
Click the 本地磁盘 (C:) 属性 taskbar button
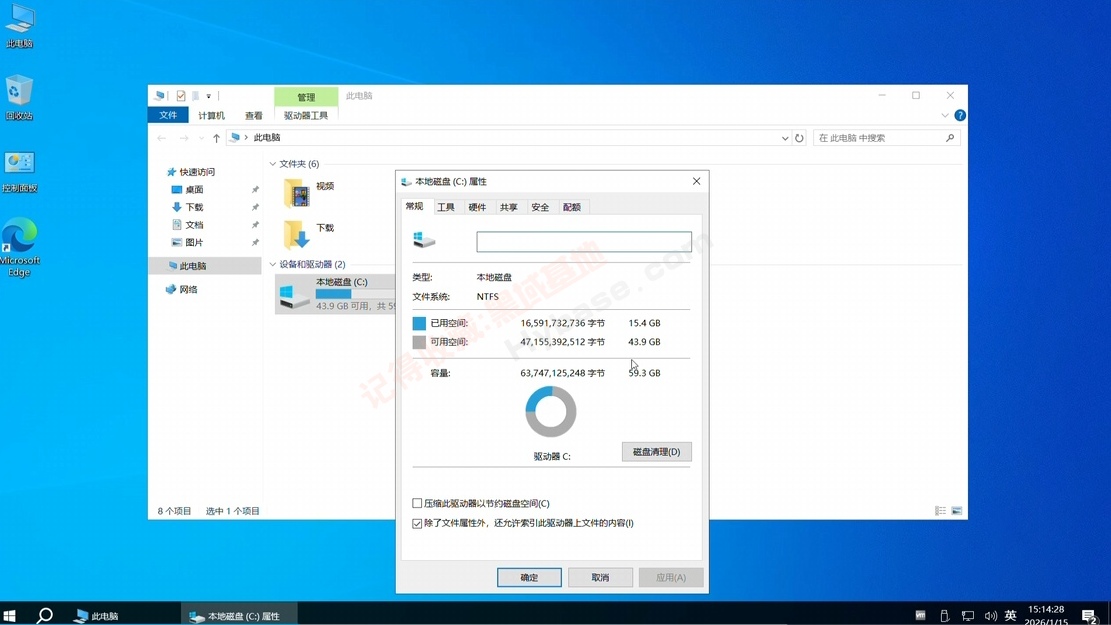click(x=239, y=615)
